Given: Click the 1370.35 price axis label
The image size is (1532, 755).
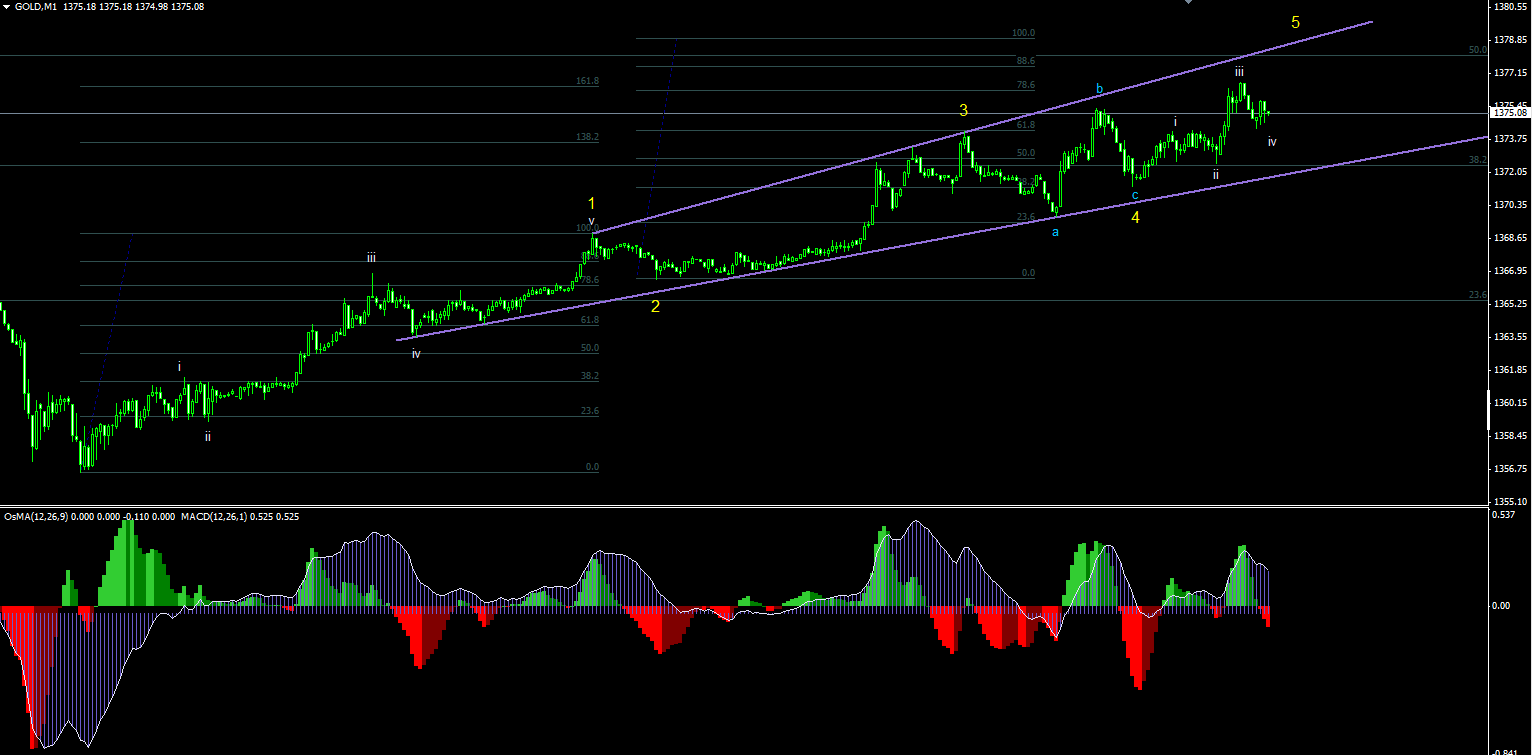Looking at the screenshot, I should click(x=1508, y=205).
